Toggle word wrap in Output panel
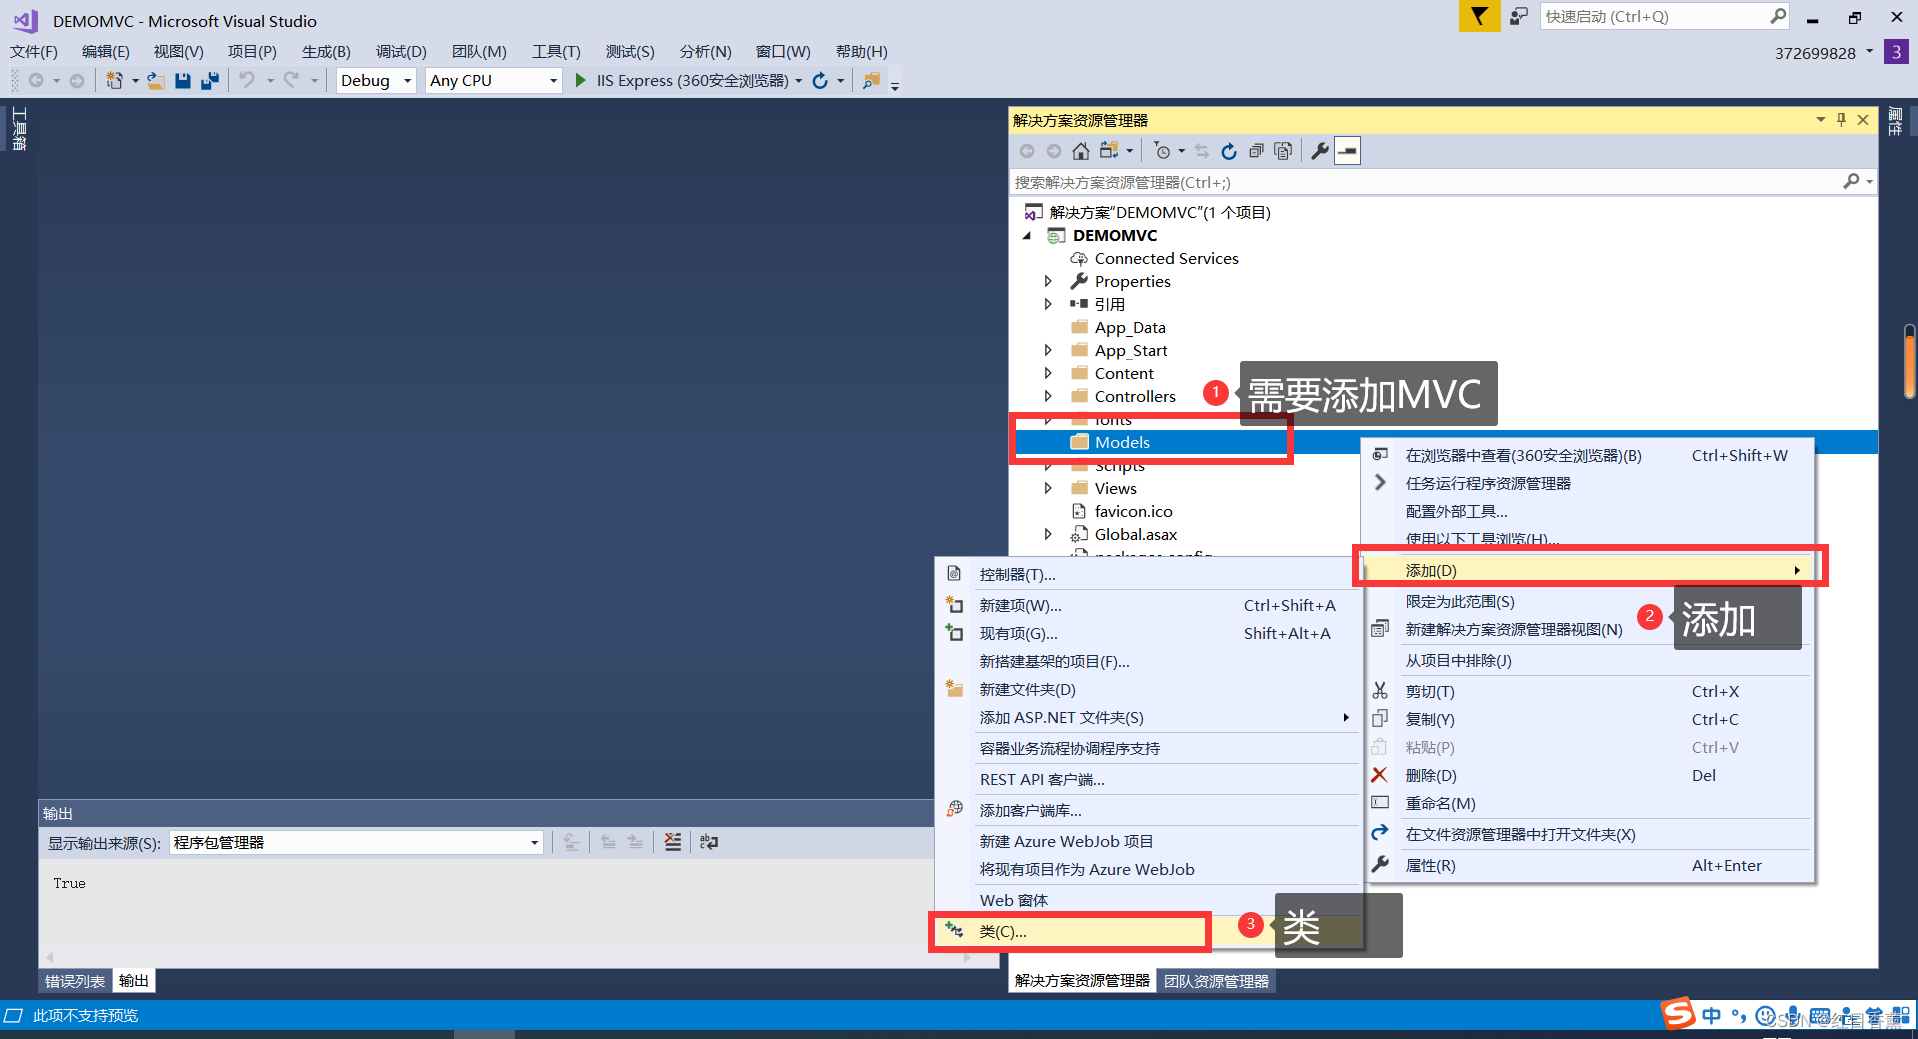The height and width of the screenshot is (1039, 1918). (709, 842)
